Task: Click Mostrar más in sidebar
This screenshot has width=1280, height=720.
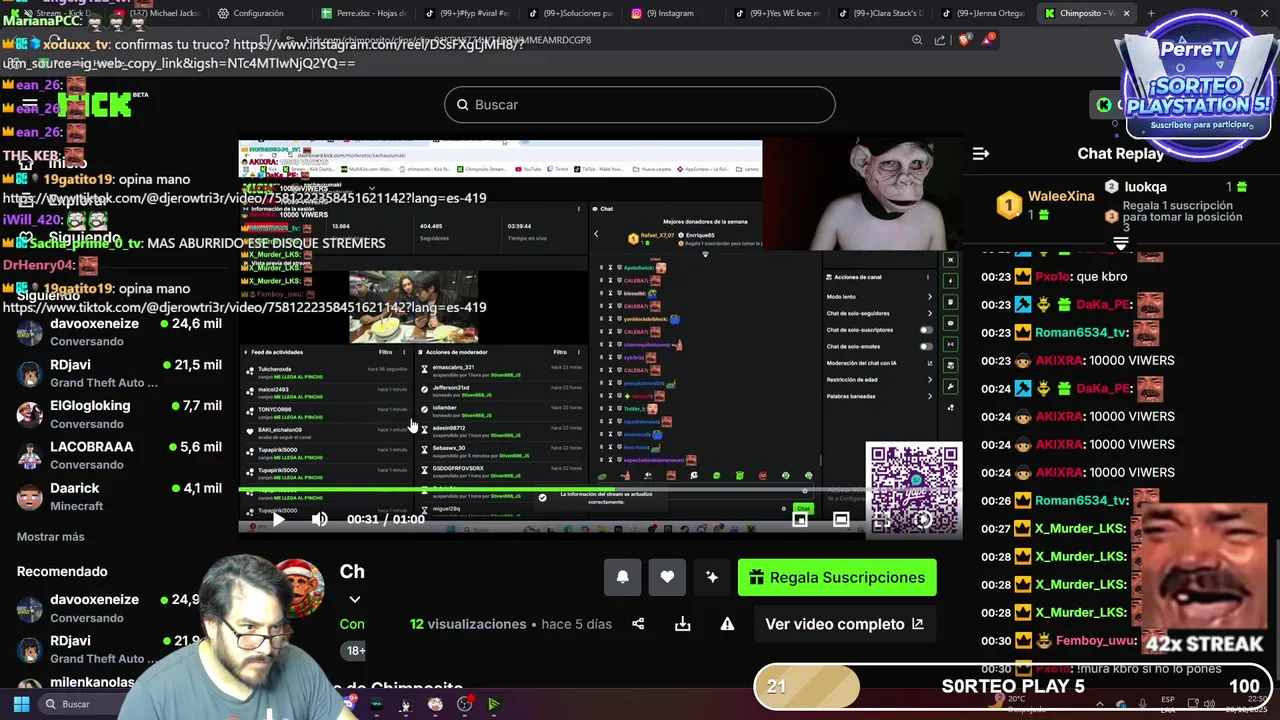Action: tap(51, 537)
